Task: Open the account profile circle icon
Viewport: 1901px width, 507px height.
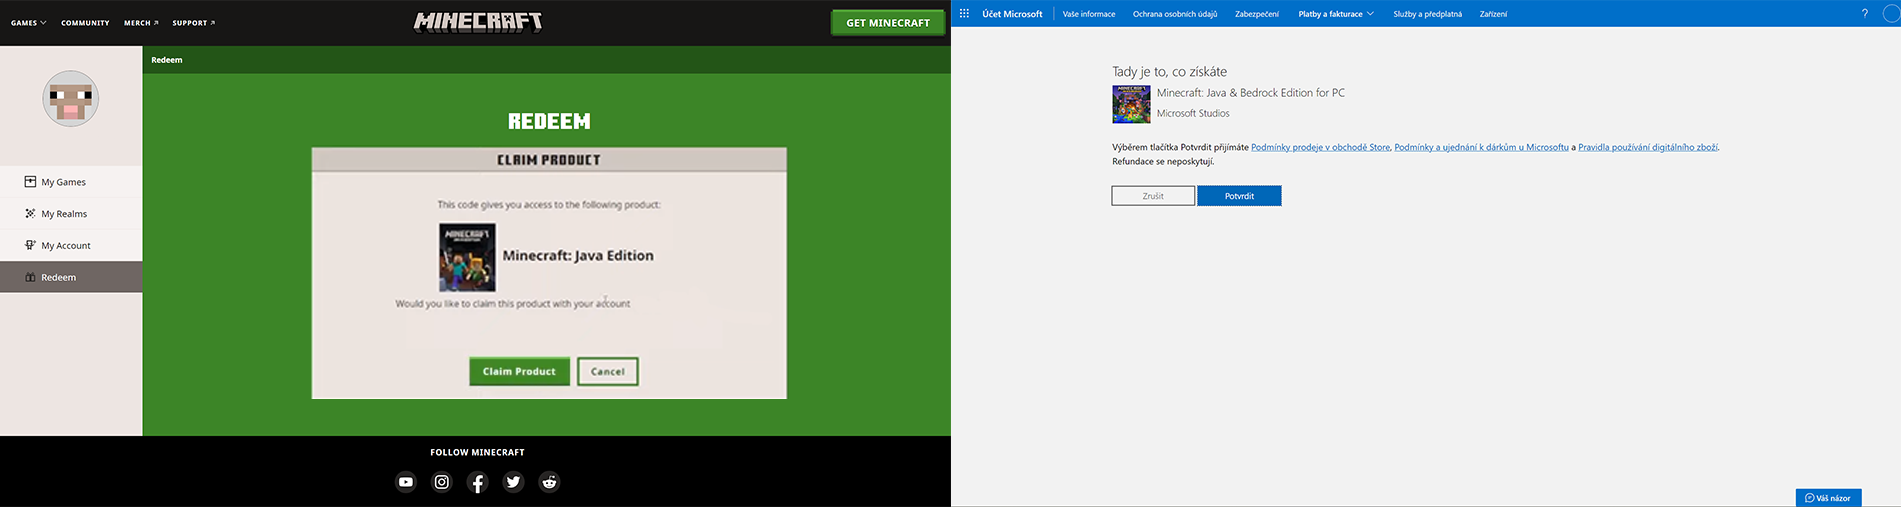Action: pos(1893,13)
